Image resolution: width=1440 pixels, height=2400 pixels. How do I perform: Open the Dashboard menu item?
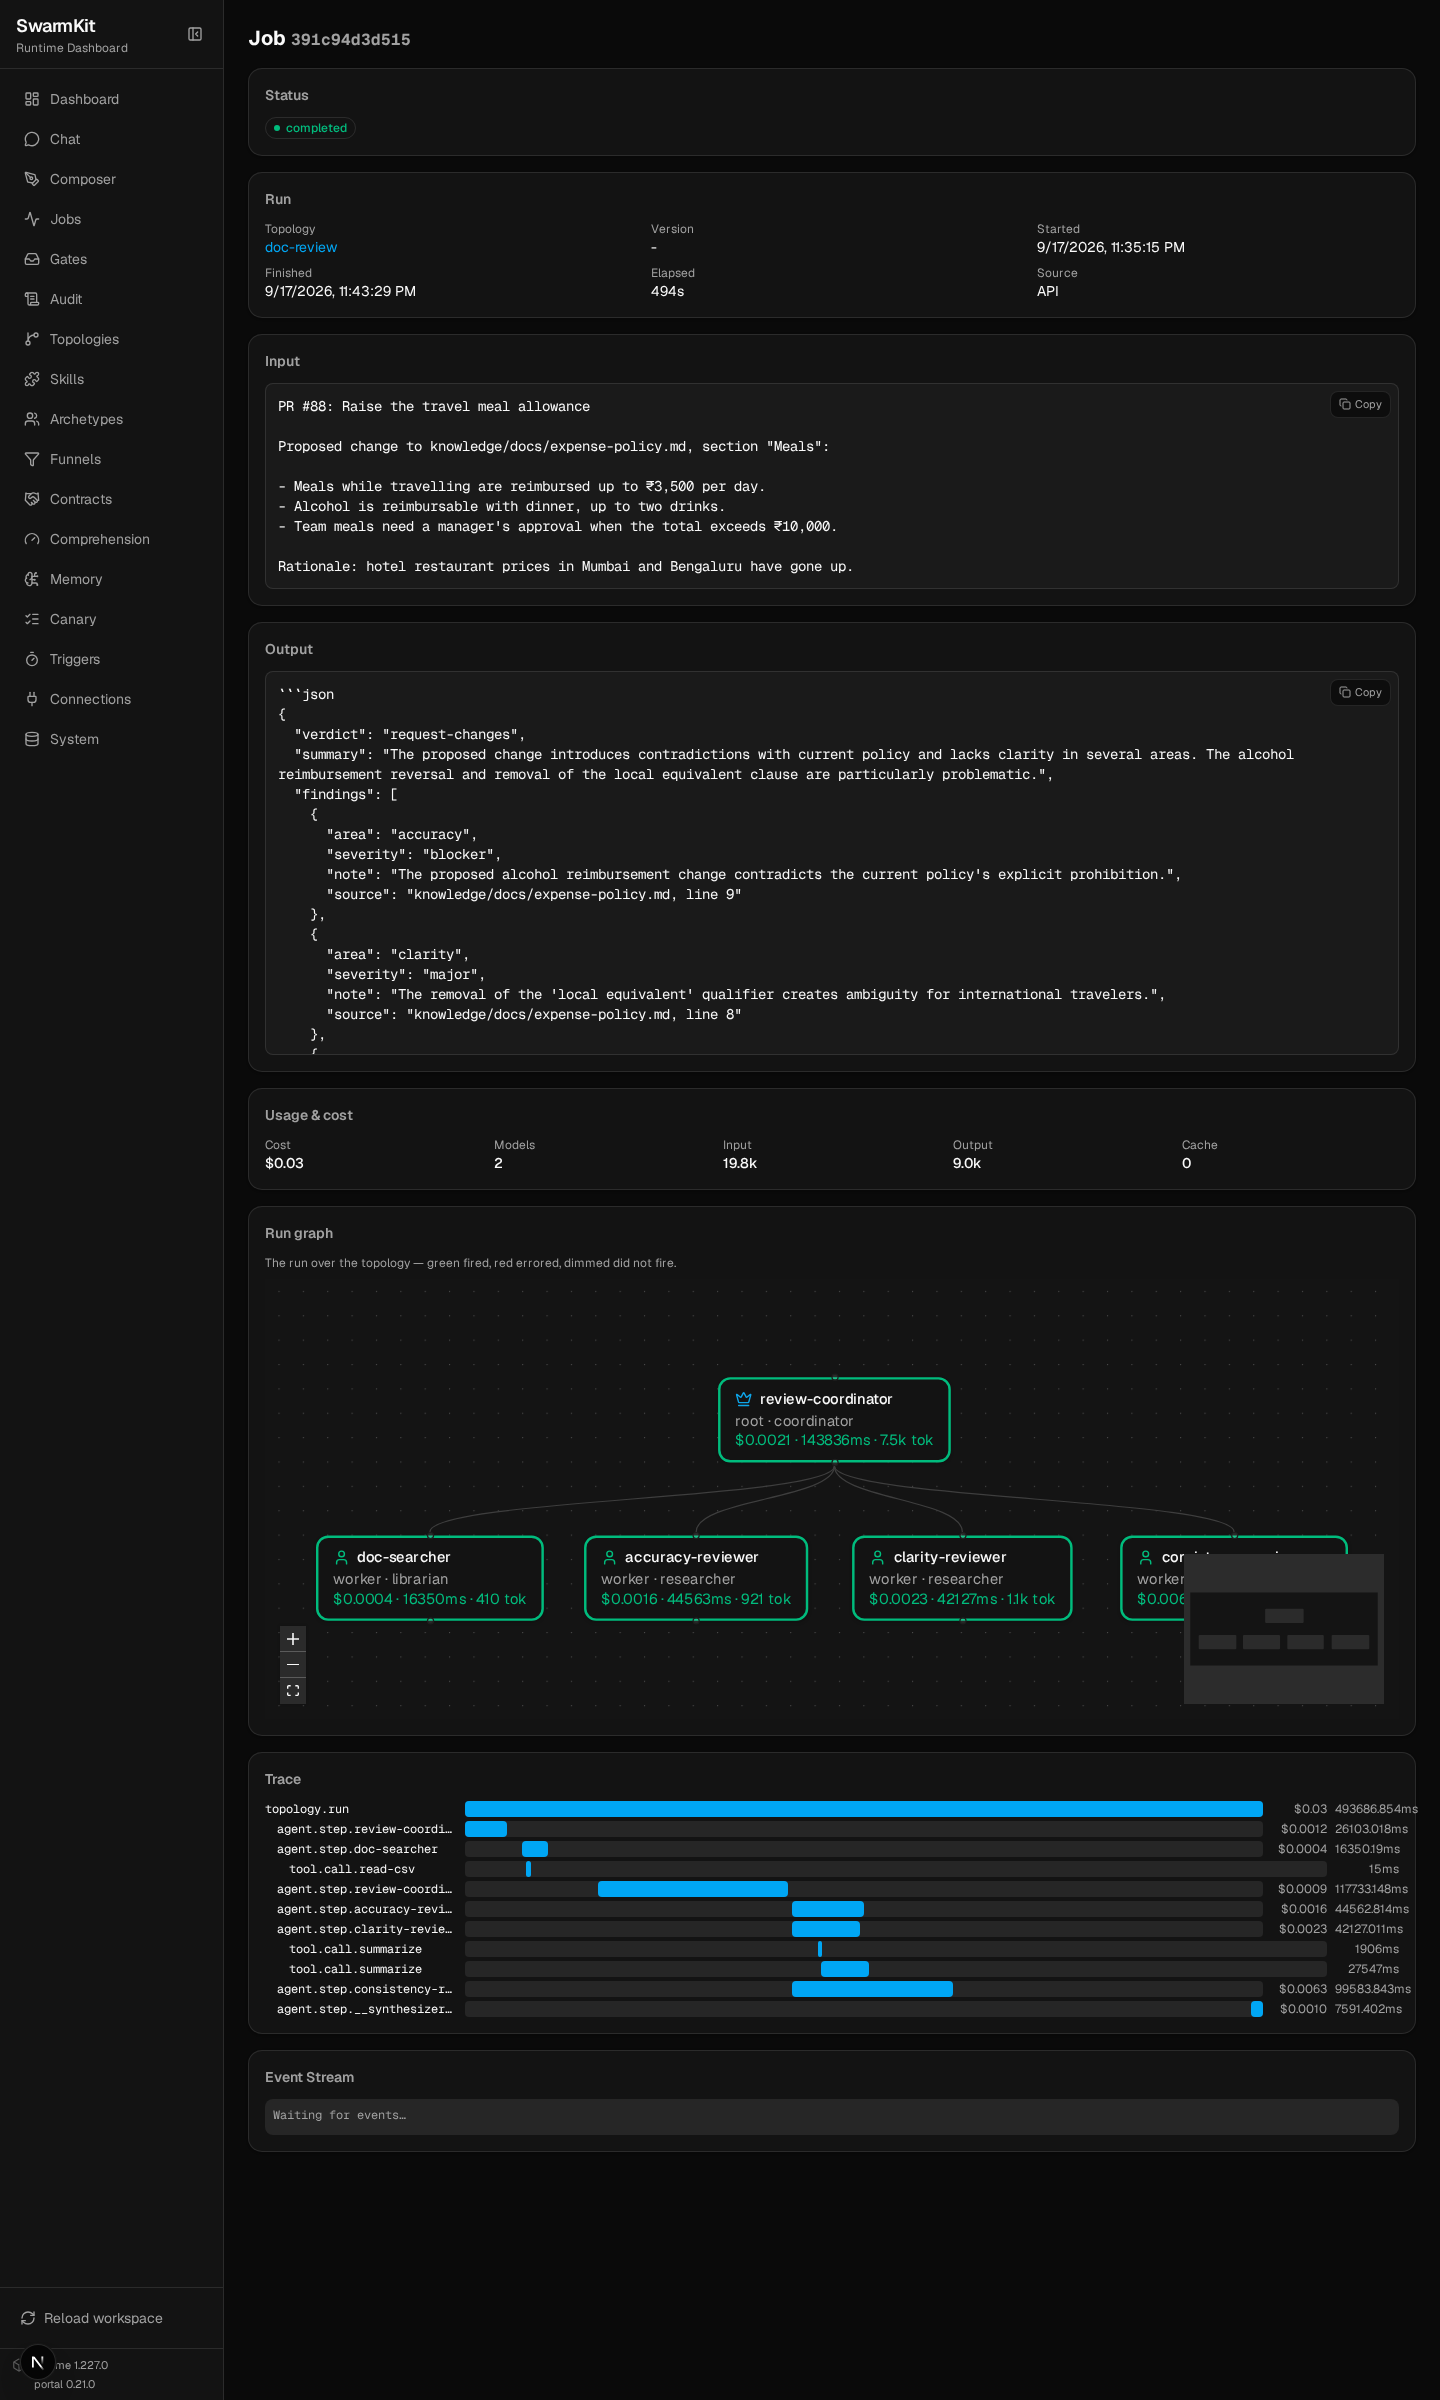pyautogui.click(x=111, y=99)
